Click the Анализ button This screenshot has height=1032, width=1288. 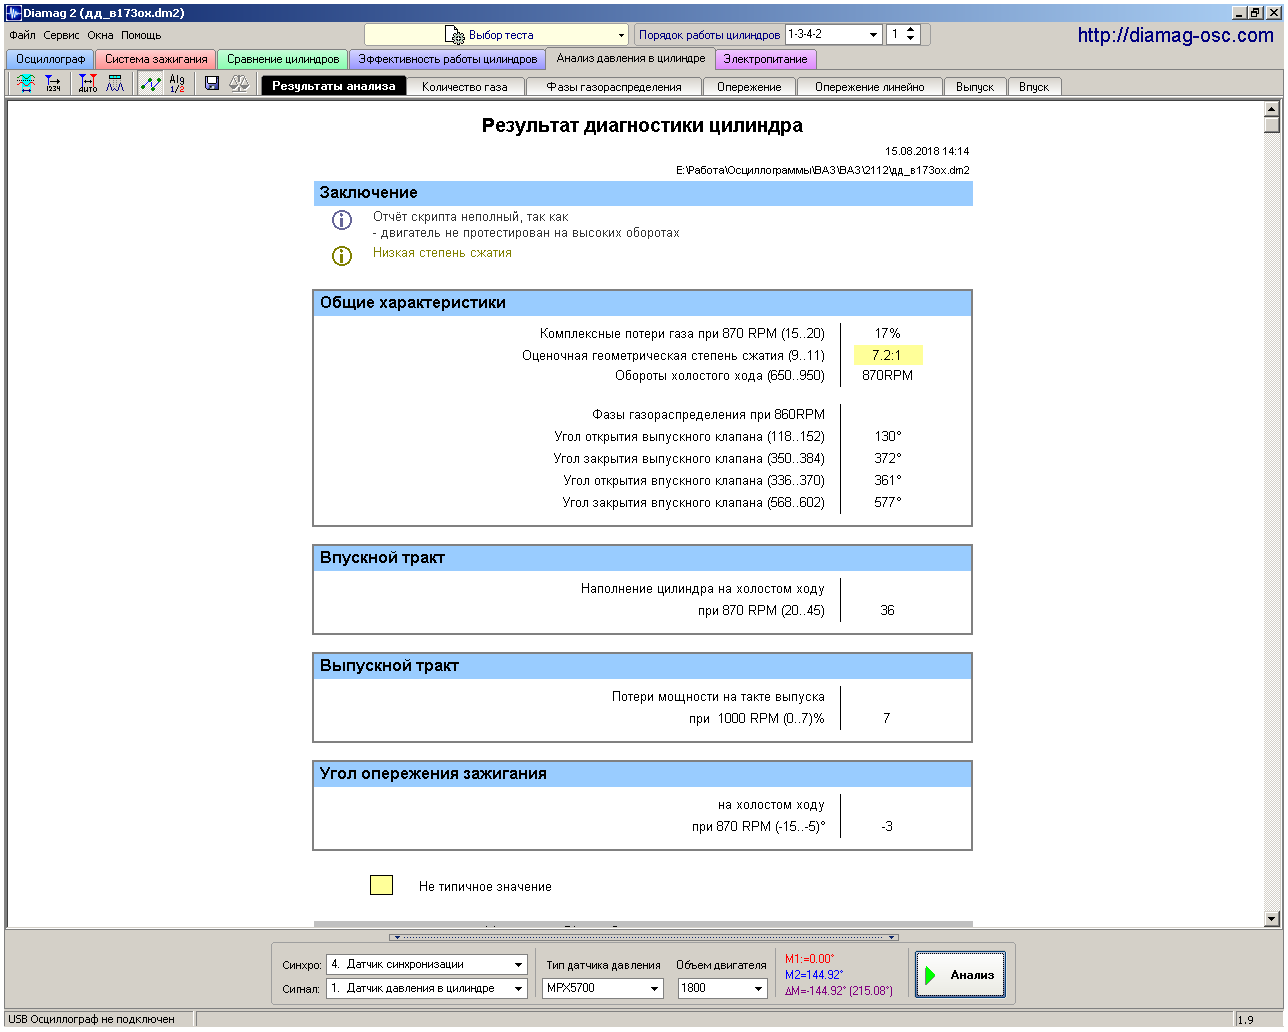click(960, 975)
